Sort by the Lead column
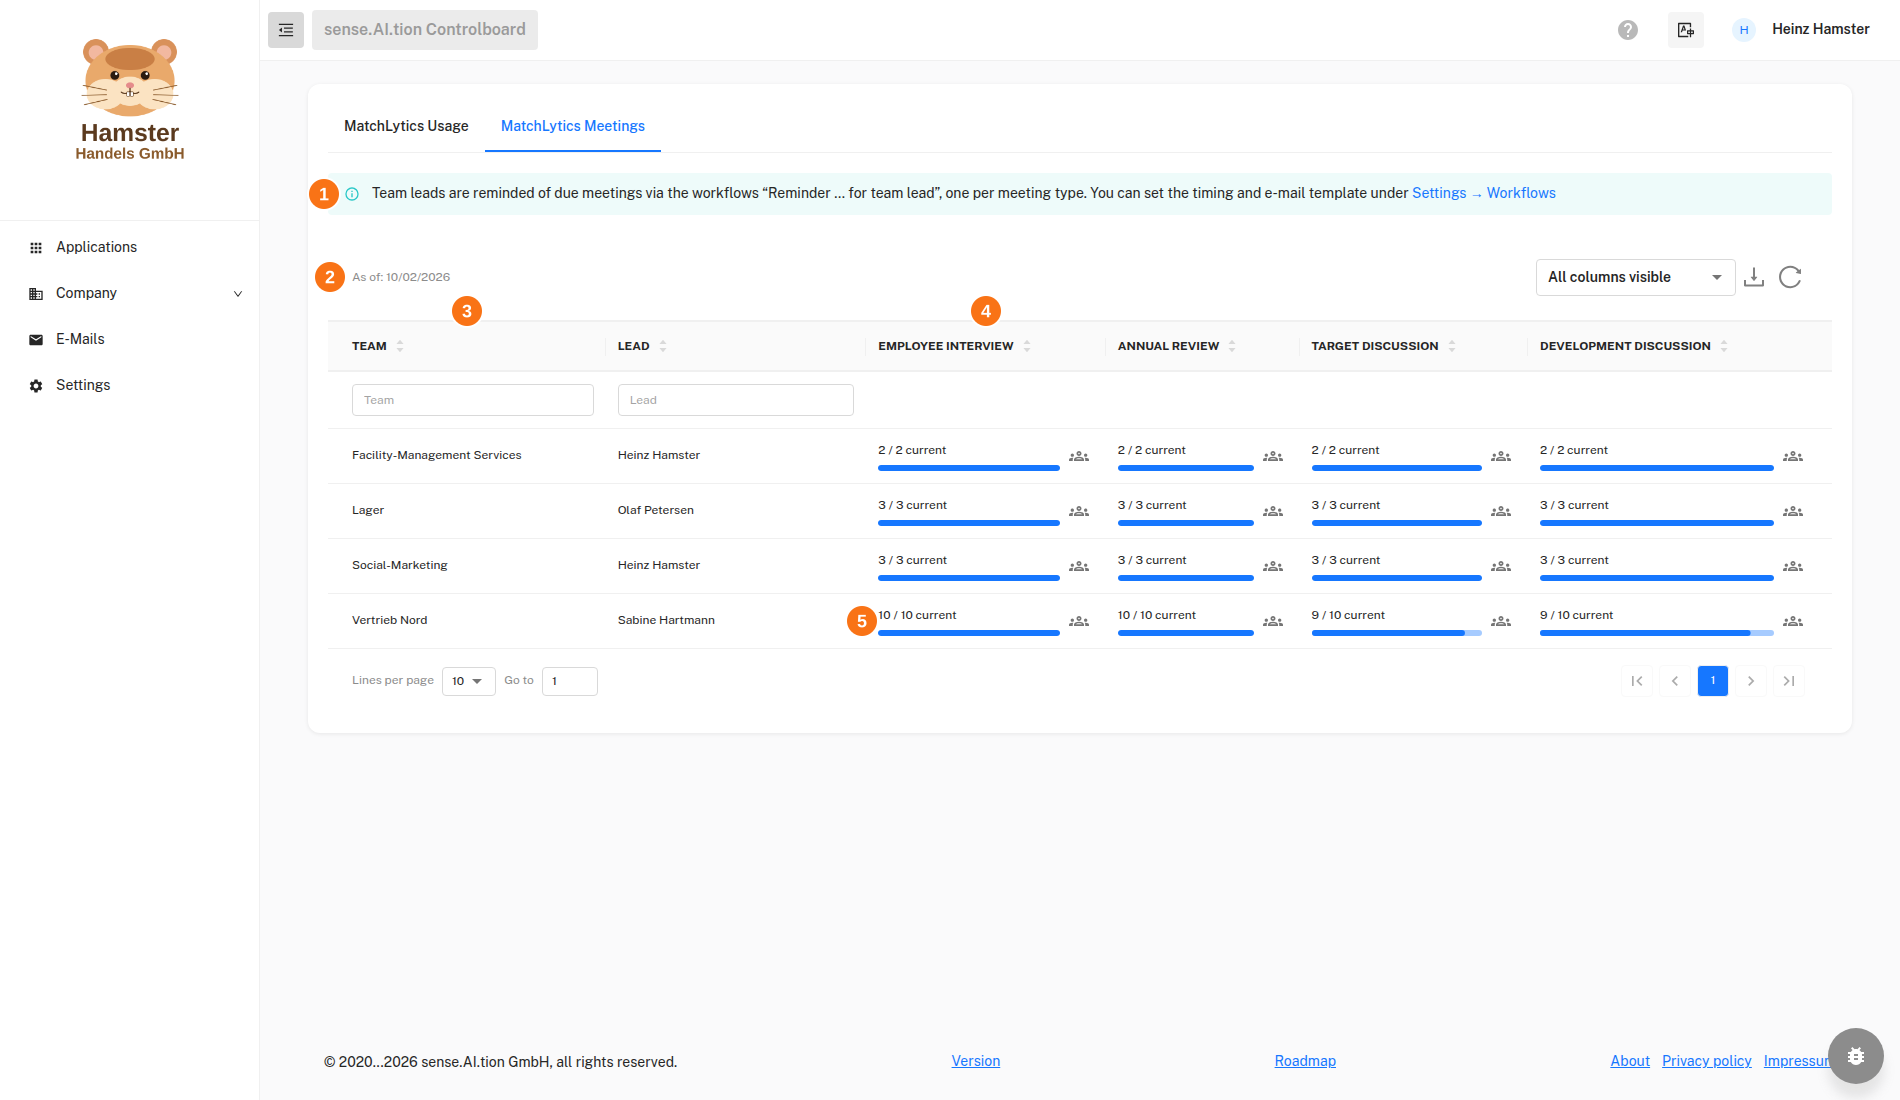Screen dimensions: 1900x1100 click(663, 346)
